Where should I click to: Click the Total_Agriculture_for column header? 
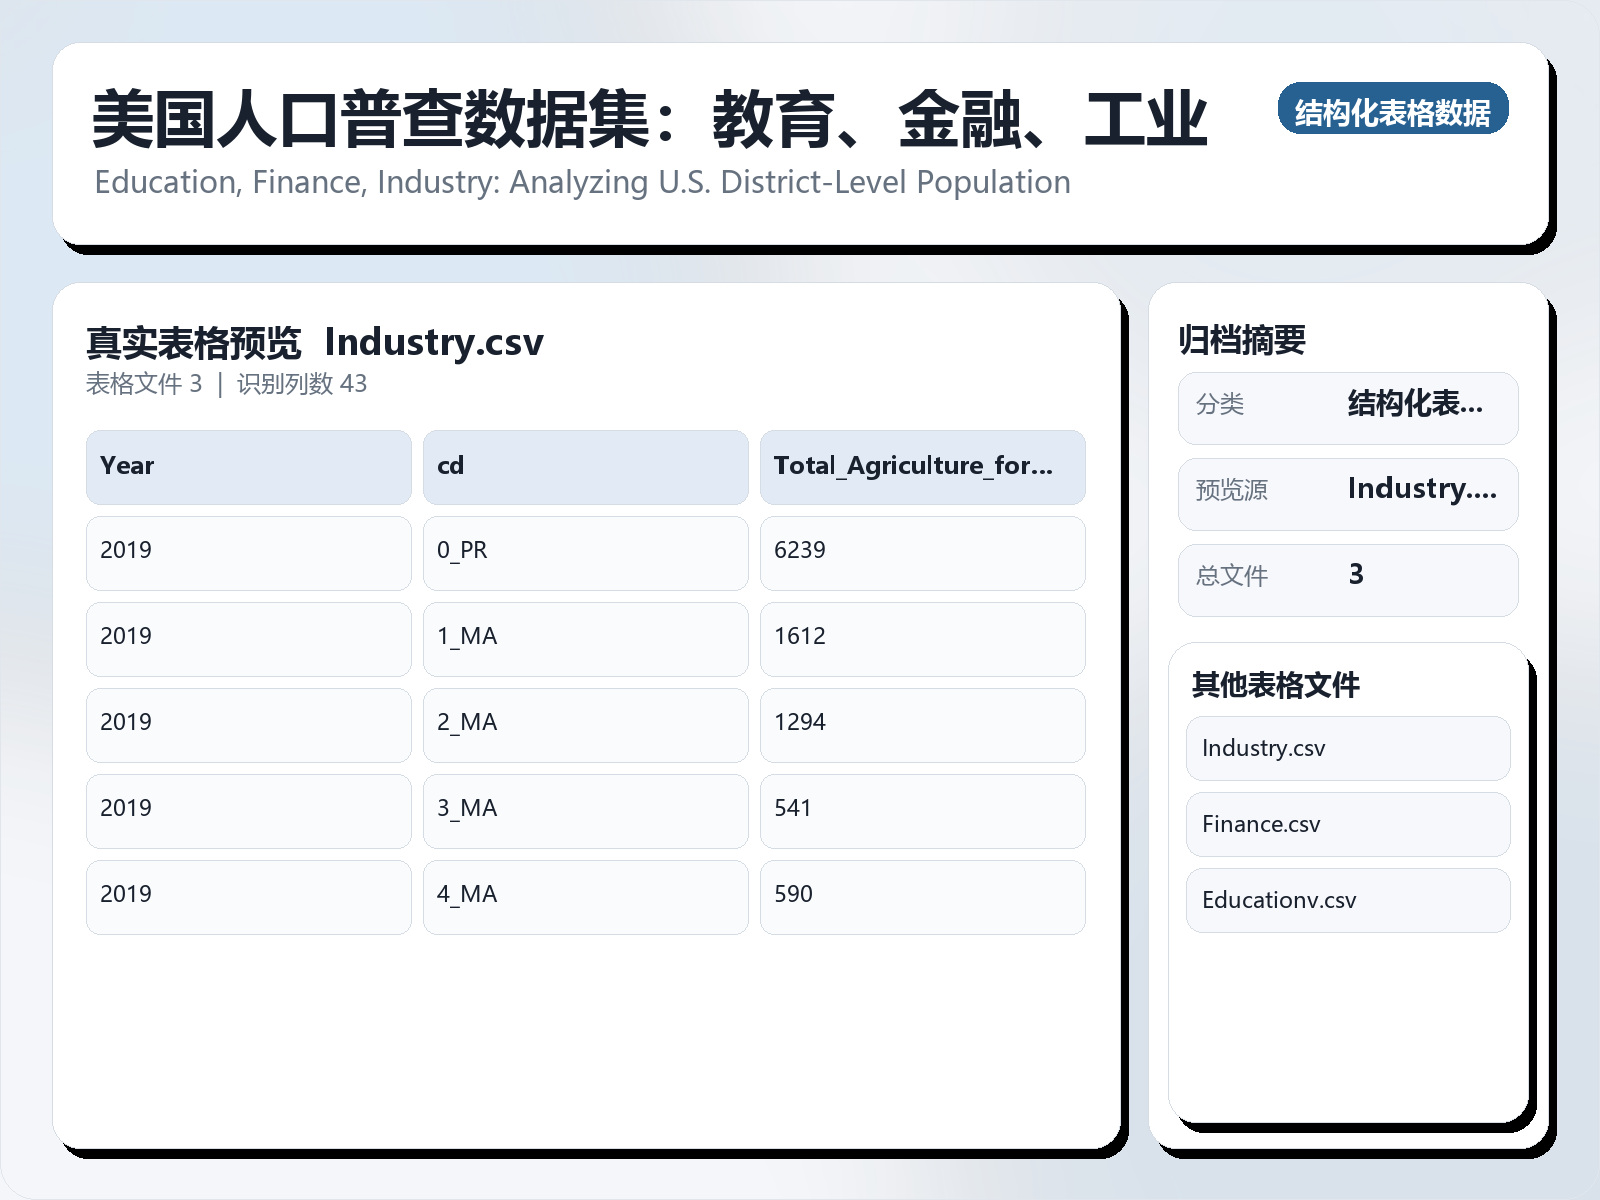tap(922, 466)
